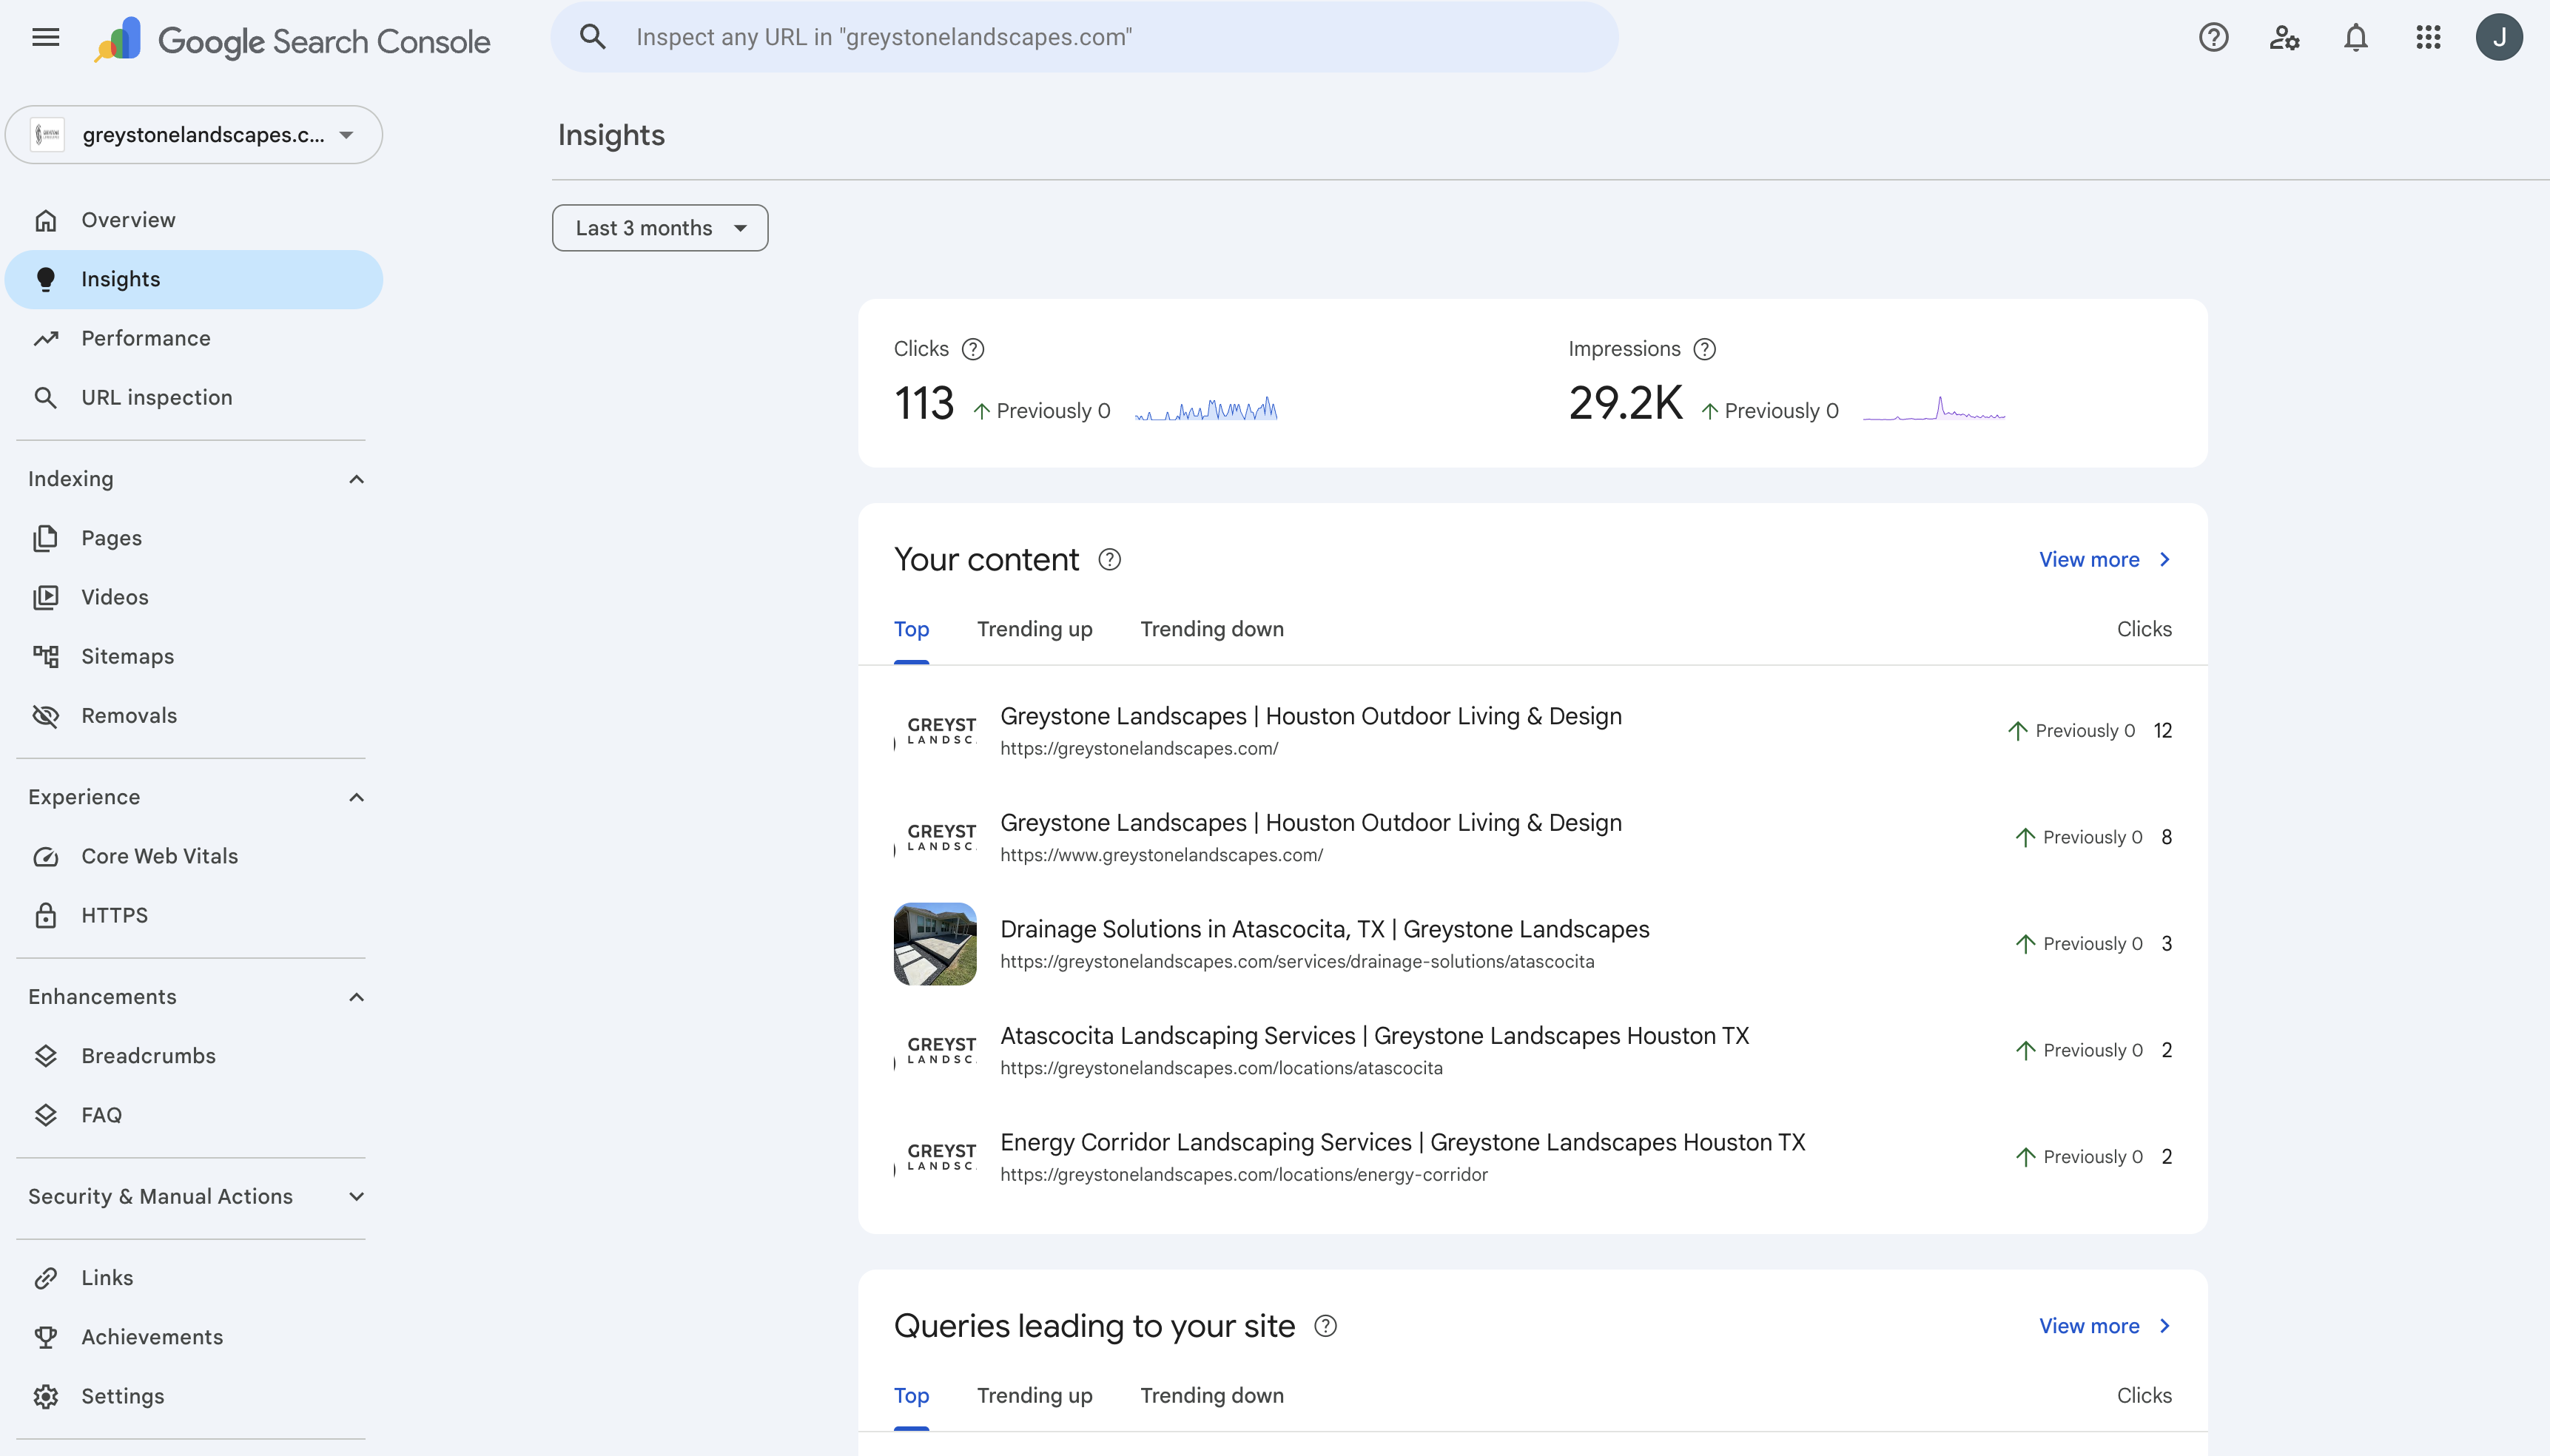Click the help icon next to Clicks
Image resolution: width=2550 pixels, height=1456 pixels.
click(x=973, y=349)
